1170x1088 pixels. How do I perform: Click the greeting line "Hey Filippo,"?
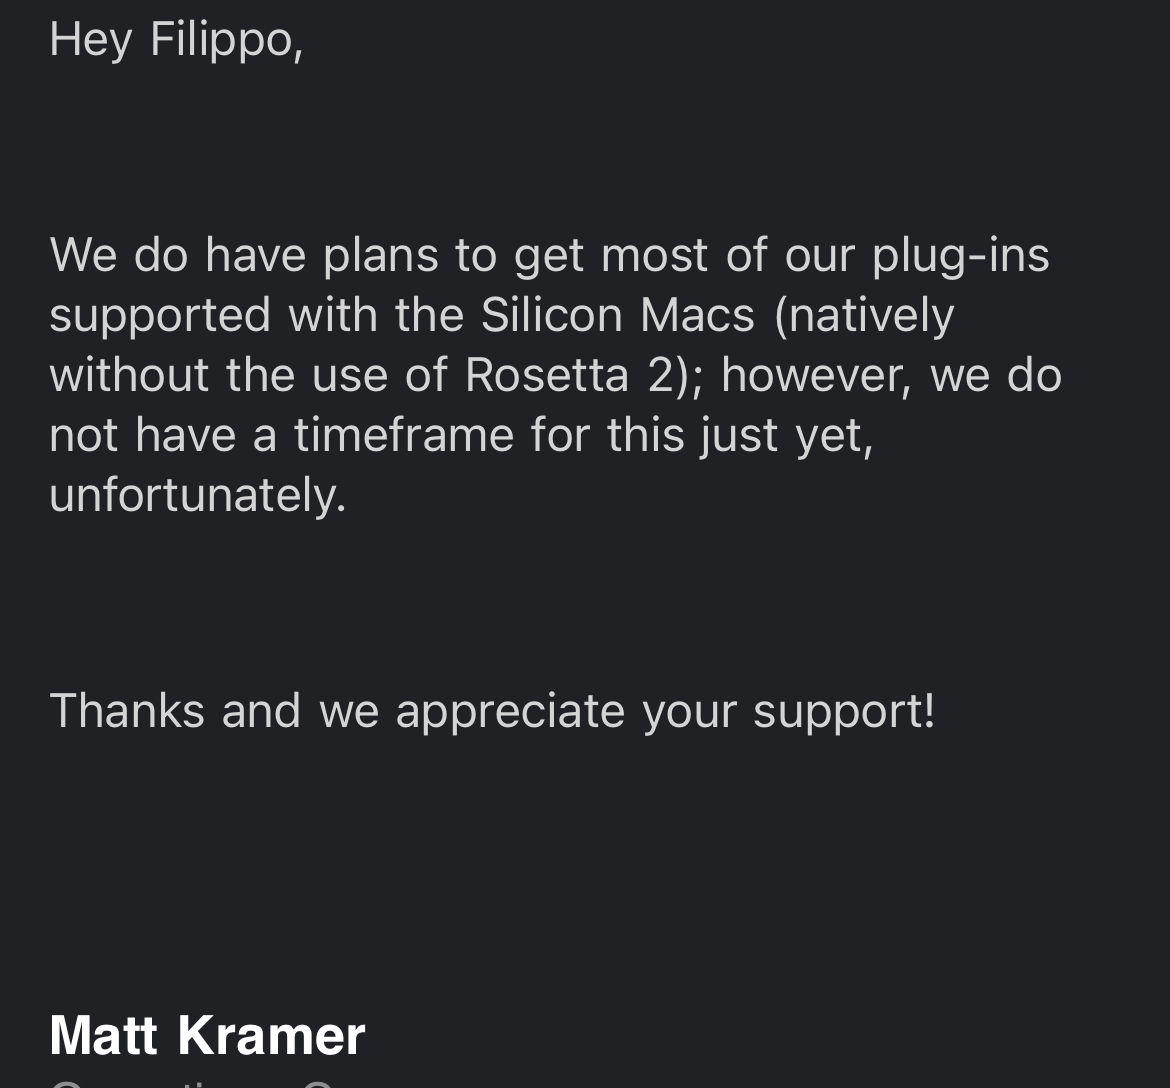(x=176, y=40)
